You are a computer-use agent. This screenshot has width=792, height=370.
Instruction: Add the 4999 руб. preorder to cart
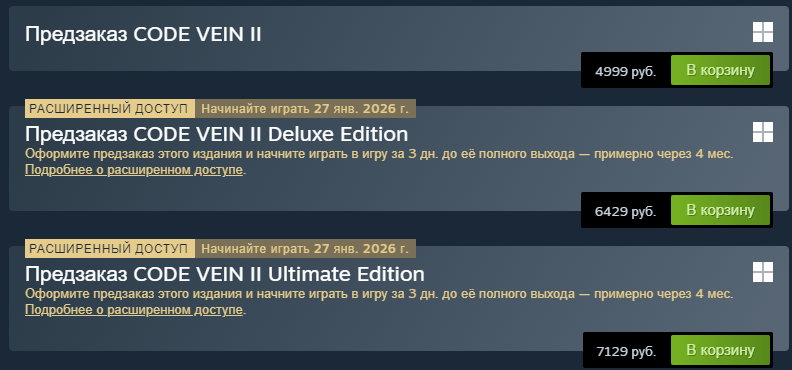(720, 70)
